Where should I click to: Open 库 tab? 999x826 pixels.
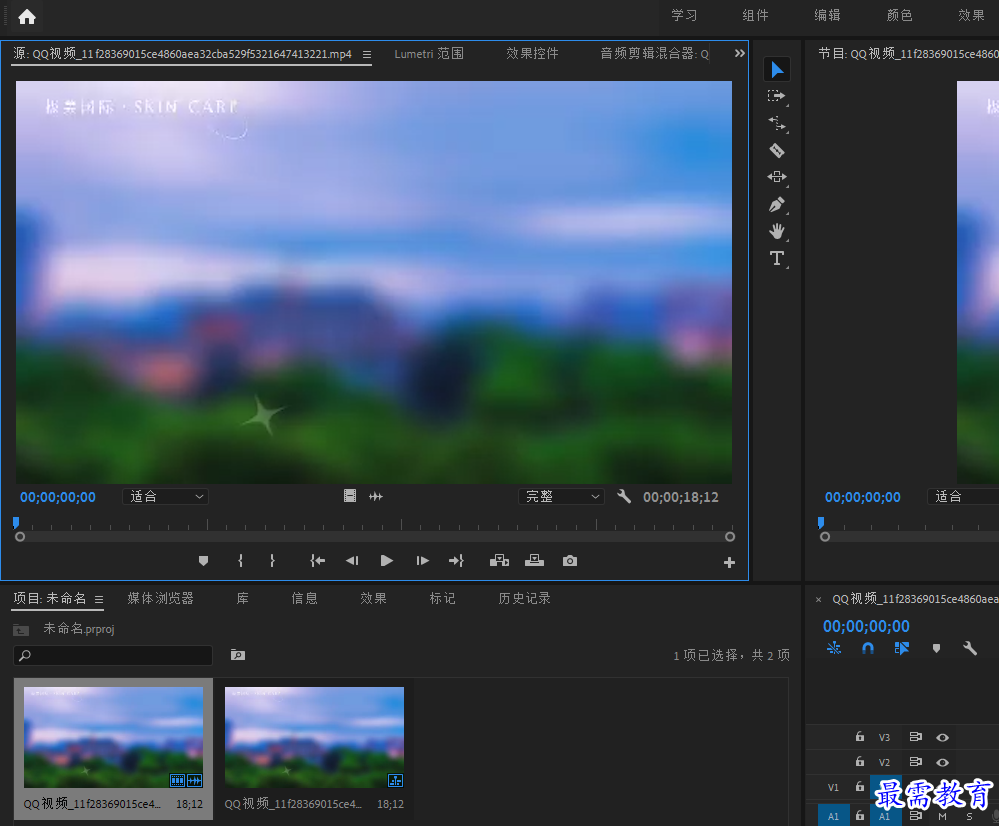pos(243,598)
